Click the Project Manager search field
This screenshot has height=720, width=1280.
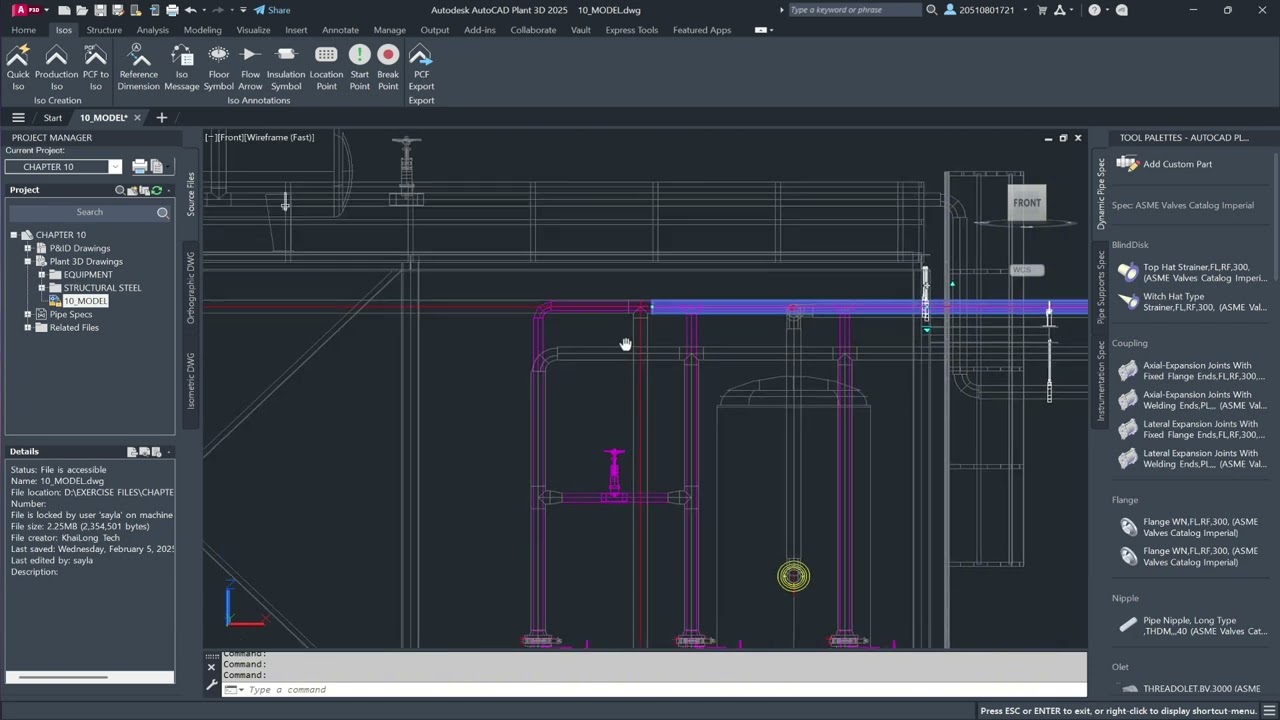pyautogui.click(x=90, y=212)
